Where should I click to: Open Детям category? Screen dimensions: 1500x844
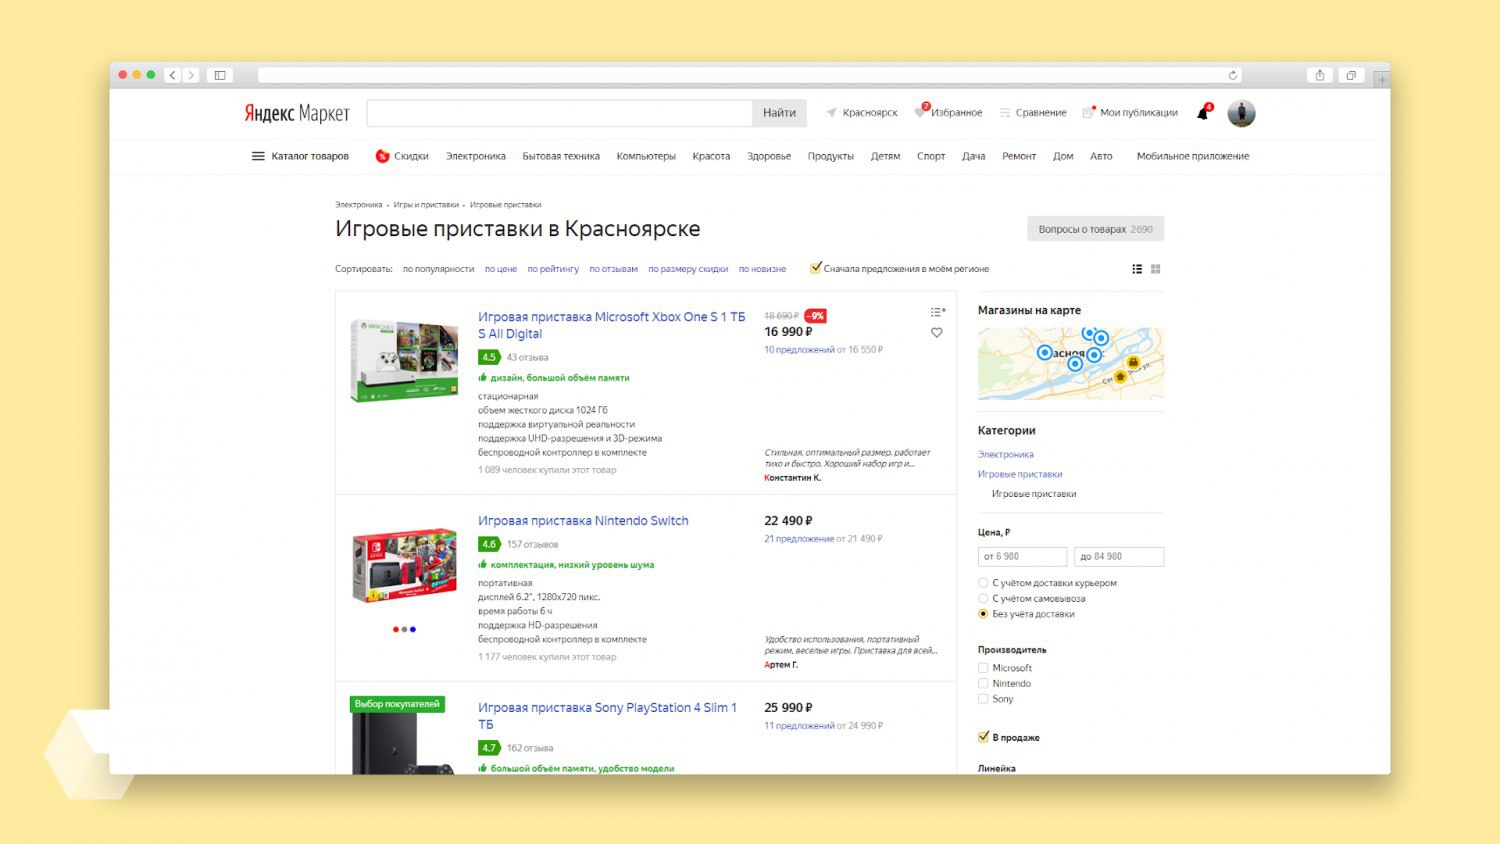[885, 156]
